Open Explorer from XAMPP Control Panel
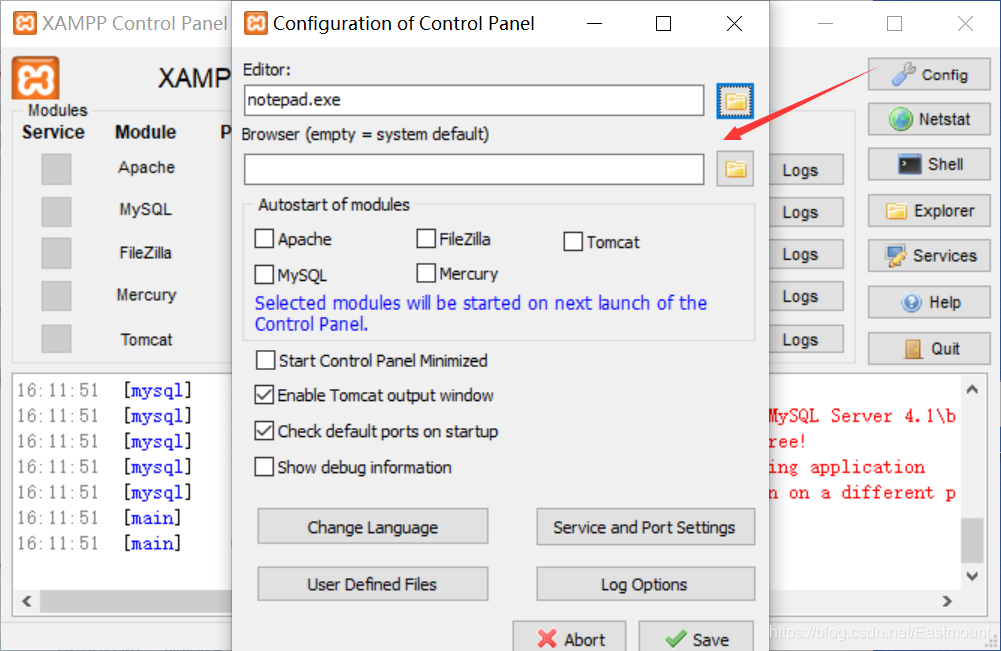Screen dimensions: 1001x651 [x=929, y=211]
